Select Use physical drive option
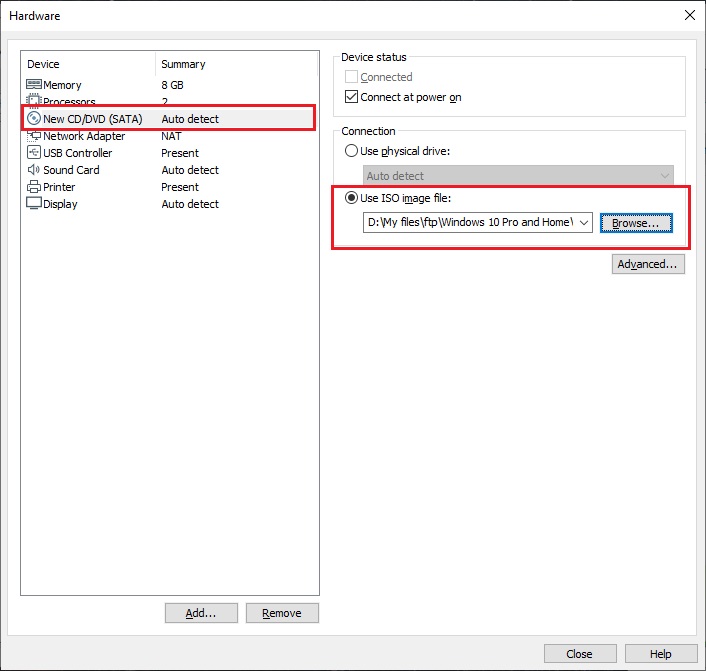706x671 pixels. pos(351,150)
